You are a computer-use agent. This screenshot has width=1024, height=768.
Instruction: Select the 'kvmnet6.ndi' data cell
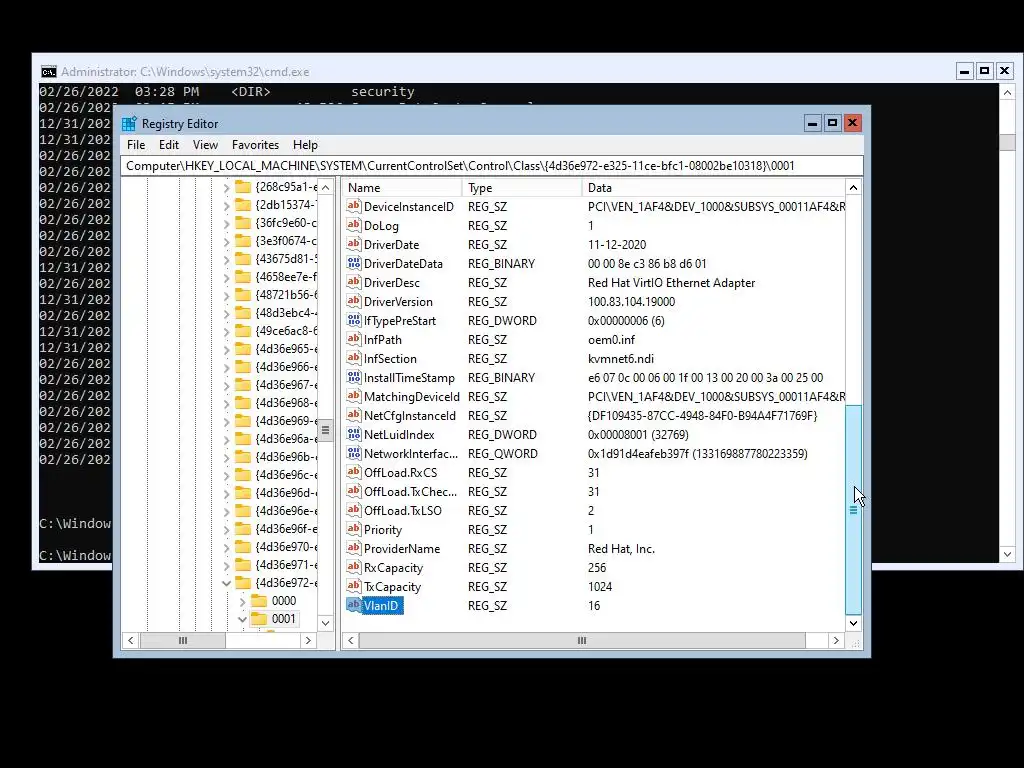click(x=620, y=359)
